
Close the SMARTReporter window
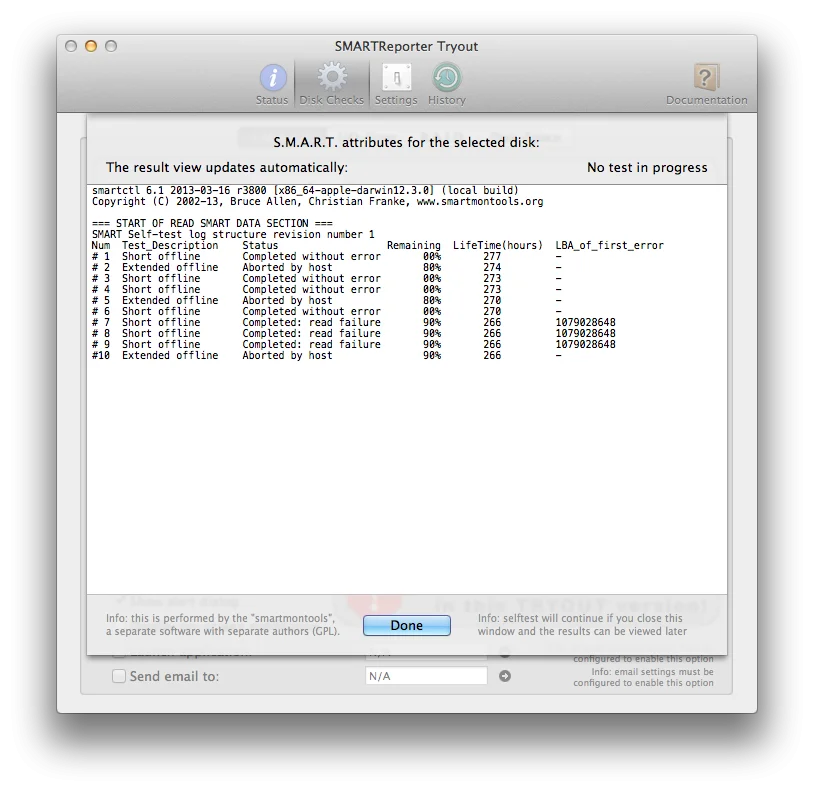tap(71, 46)
